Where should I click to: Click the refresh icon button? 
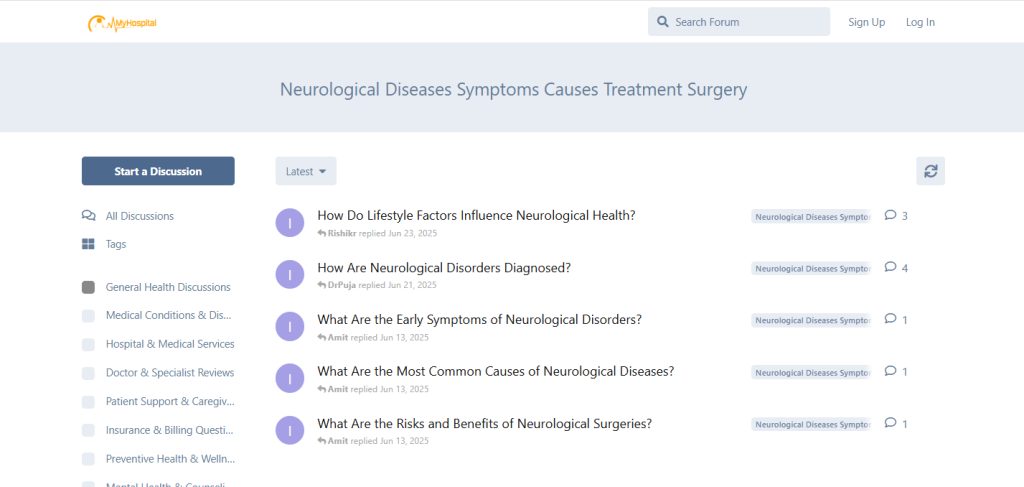click(930, 171)
